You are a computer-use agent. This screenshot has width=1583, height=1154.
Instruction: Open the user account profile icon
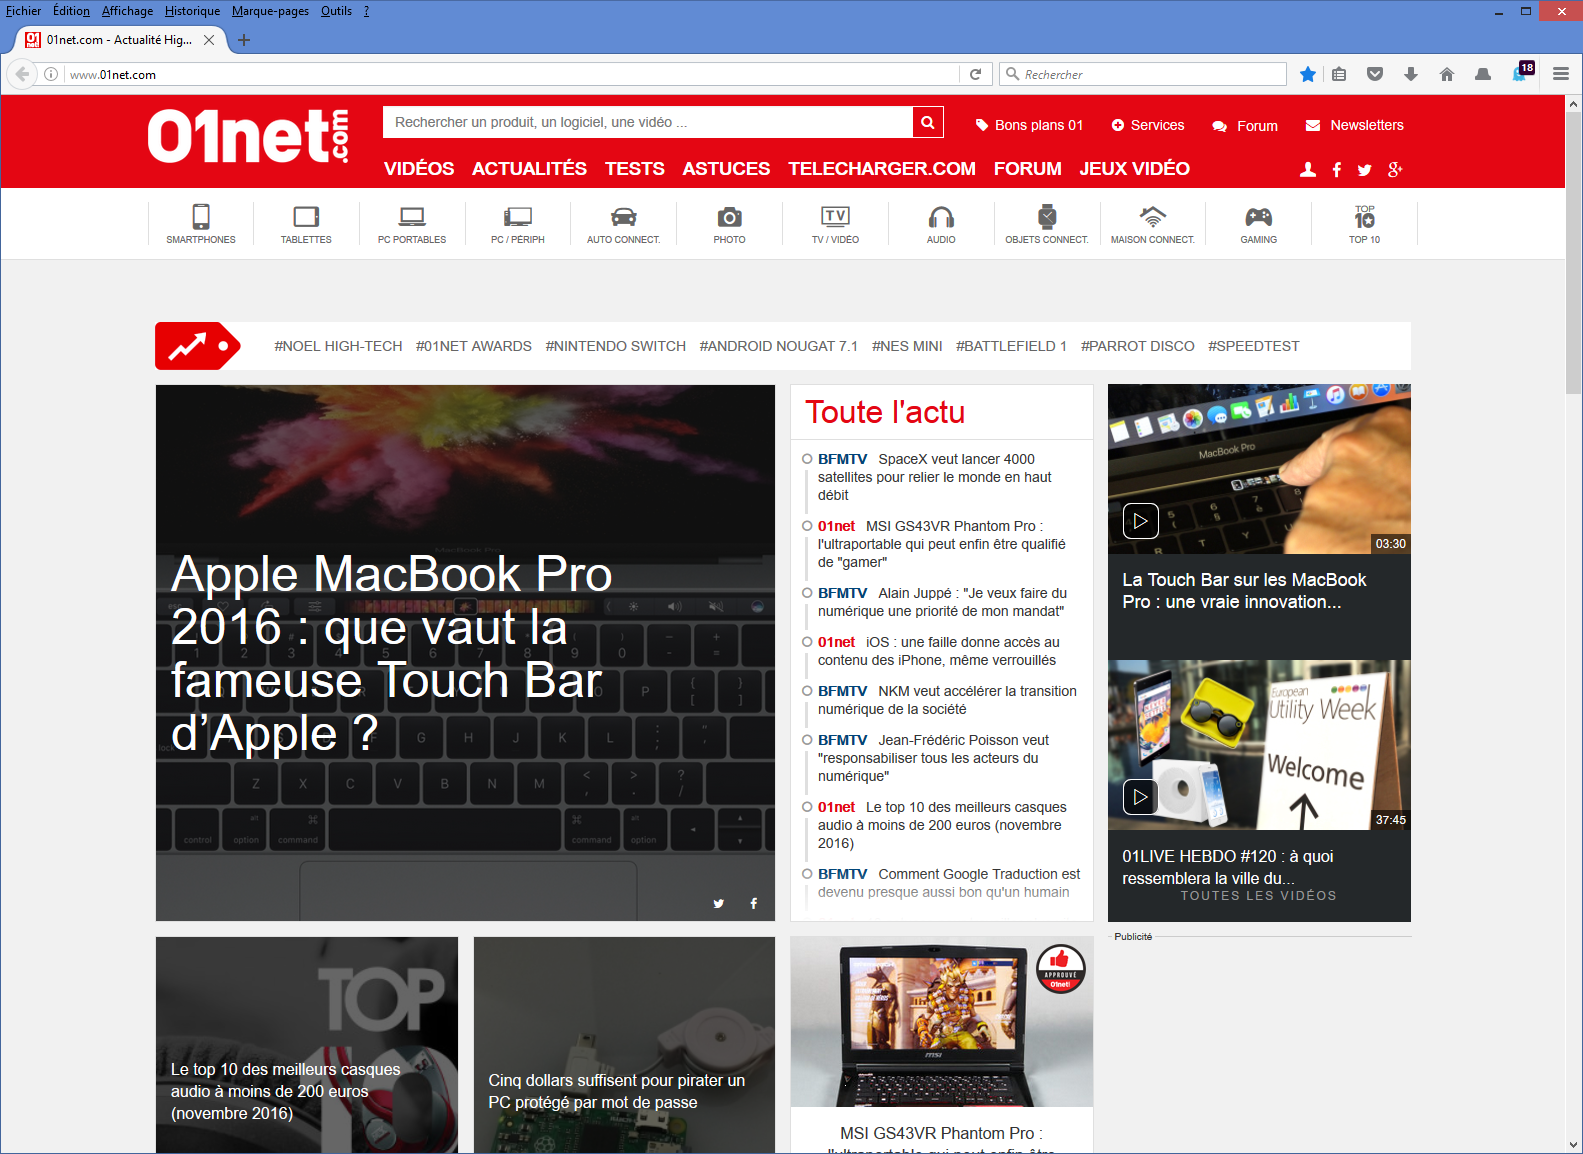[x=1307, y=170]
